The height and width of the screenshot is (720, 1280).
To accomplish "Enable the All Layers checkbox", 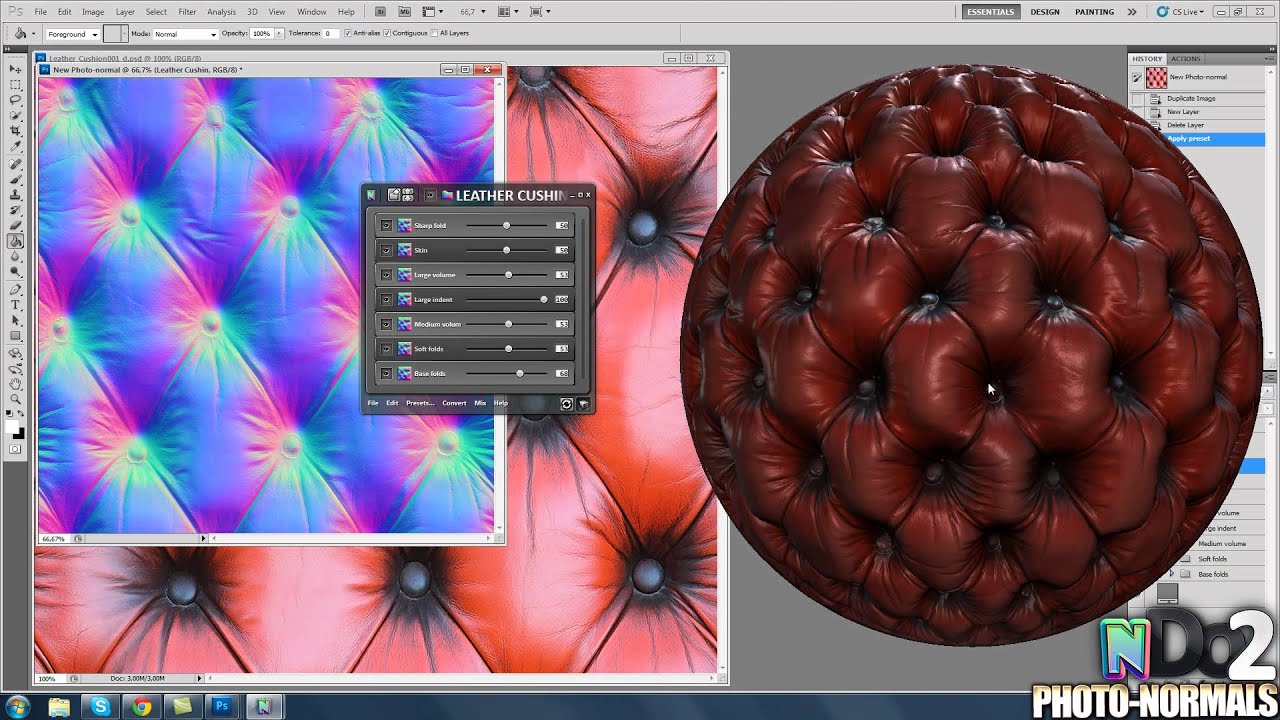I will [435, 33].
